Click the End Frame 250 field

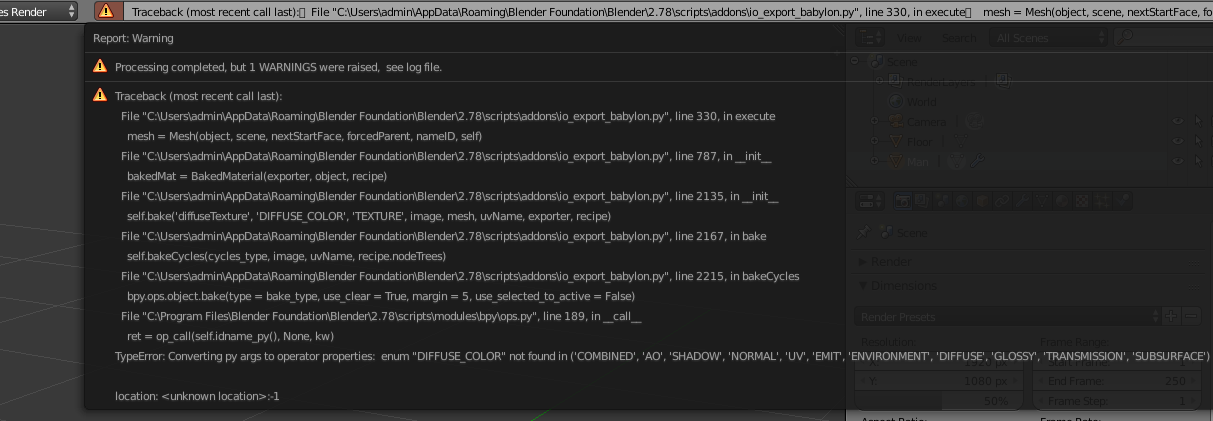click(1116, 381)
